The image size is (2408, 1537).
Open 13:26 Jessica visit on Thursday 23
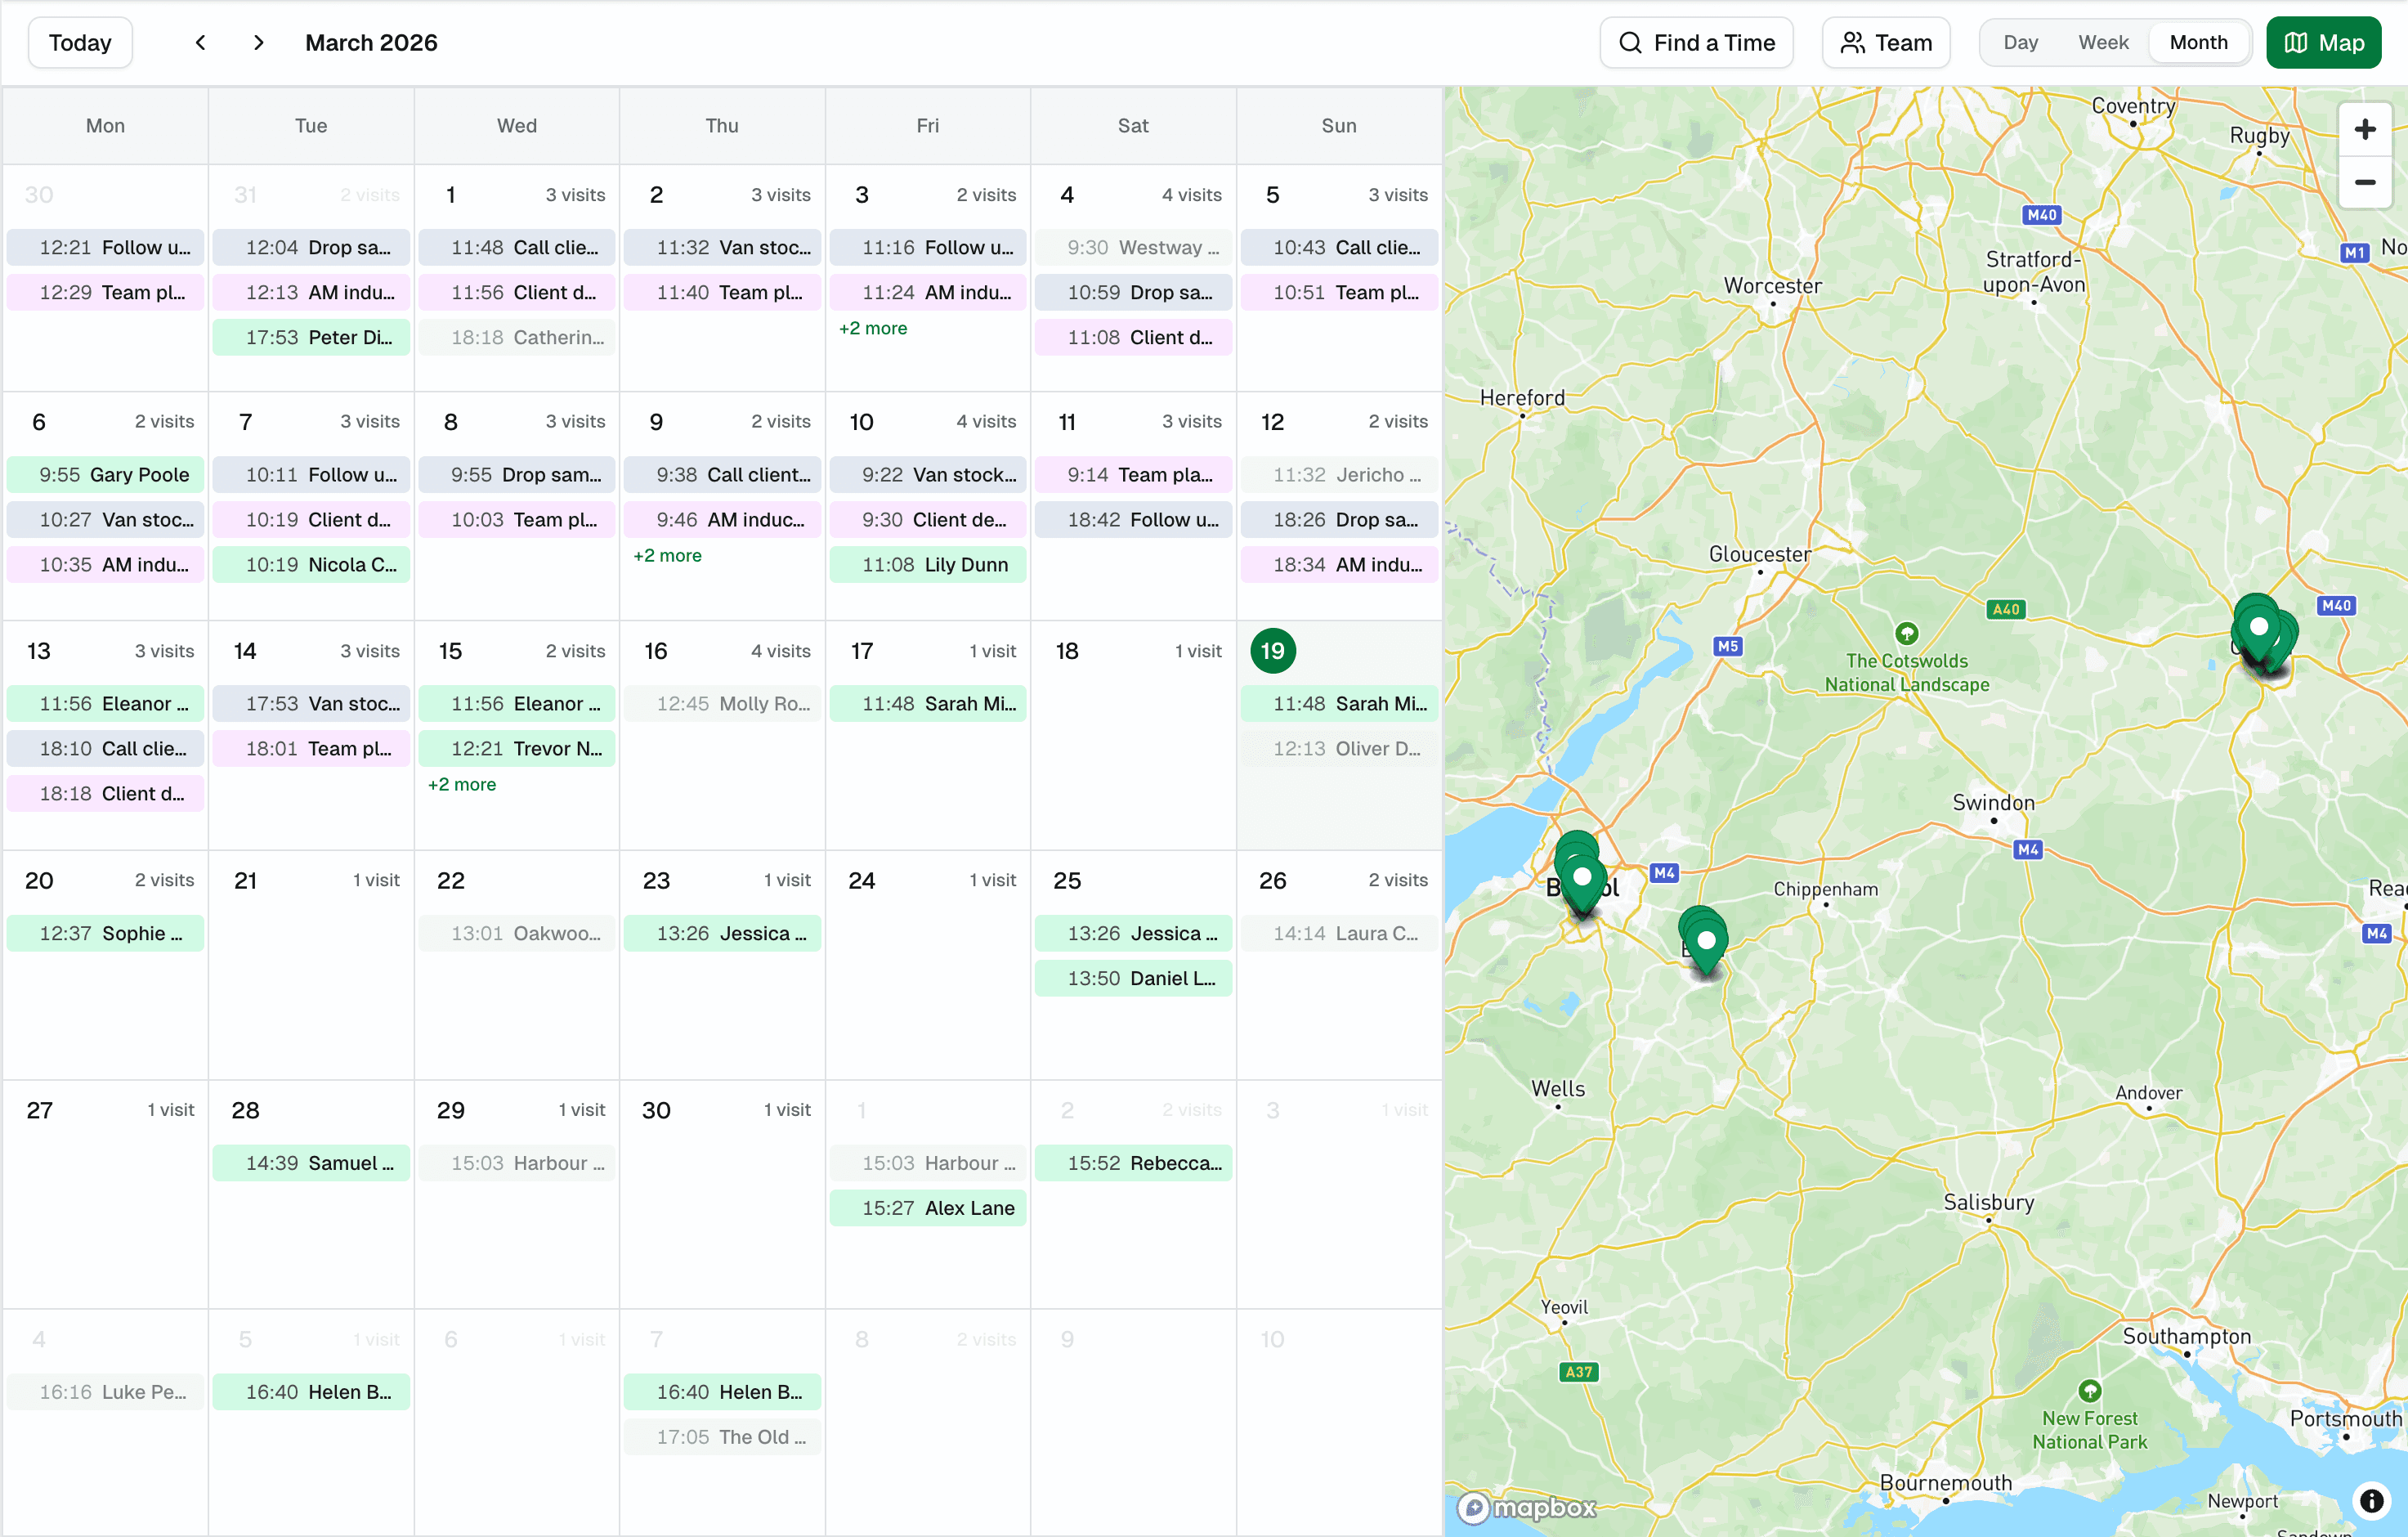[722, 933]
